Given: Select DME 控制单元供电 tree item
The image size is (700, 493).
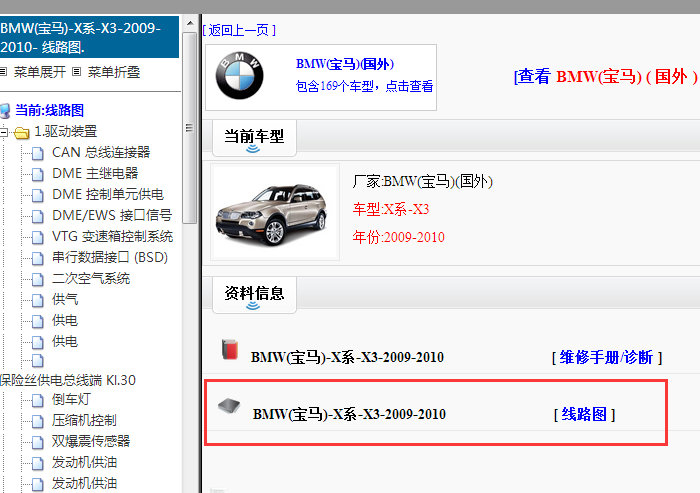Looking at the screenshot, I should point(108,194).
